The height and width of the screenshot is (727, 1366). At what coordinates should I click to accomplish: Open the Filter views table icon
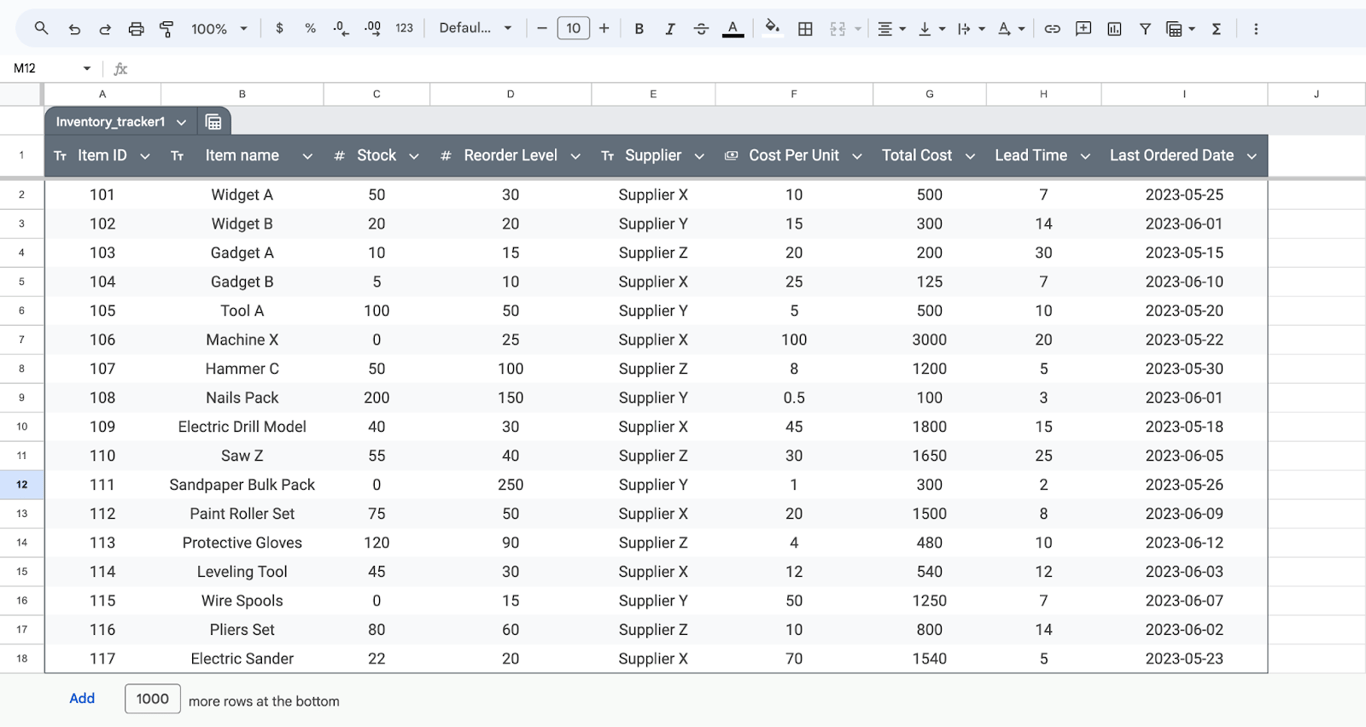pos(1181,29)
